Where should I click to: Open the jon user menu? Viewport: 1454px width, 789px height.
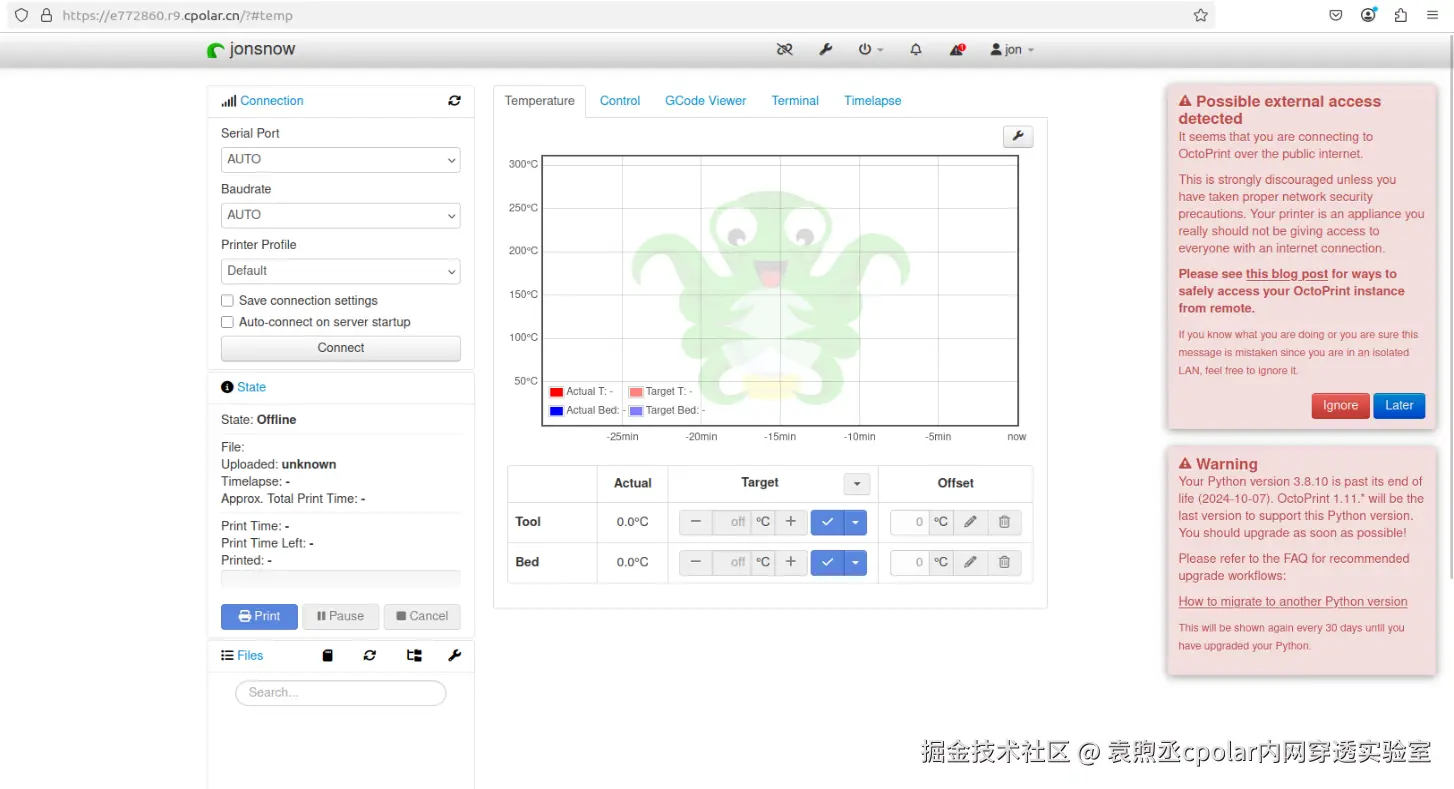(x=1012, y=49)
